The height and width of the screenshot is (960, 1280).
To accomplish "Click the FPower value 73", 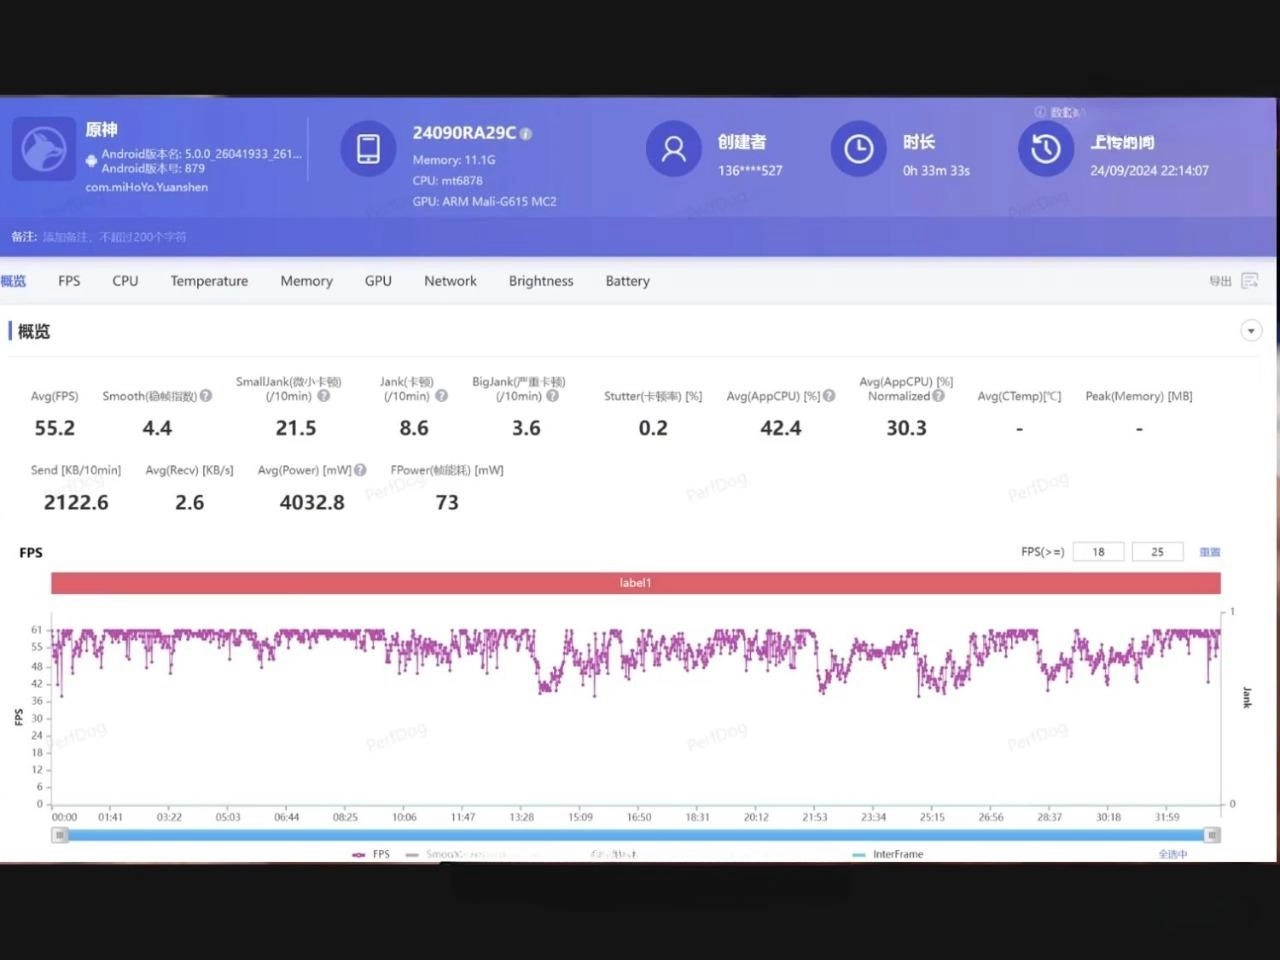I will tap(447, 502).
